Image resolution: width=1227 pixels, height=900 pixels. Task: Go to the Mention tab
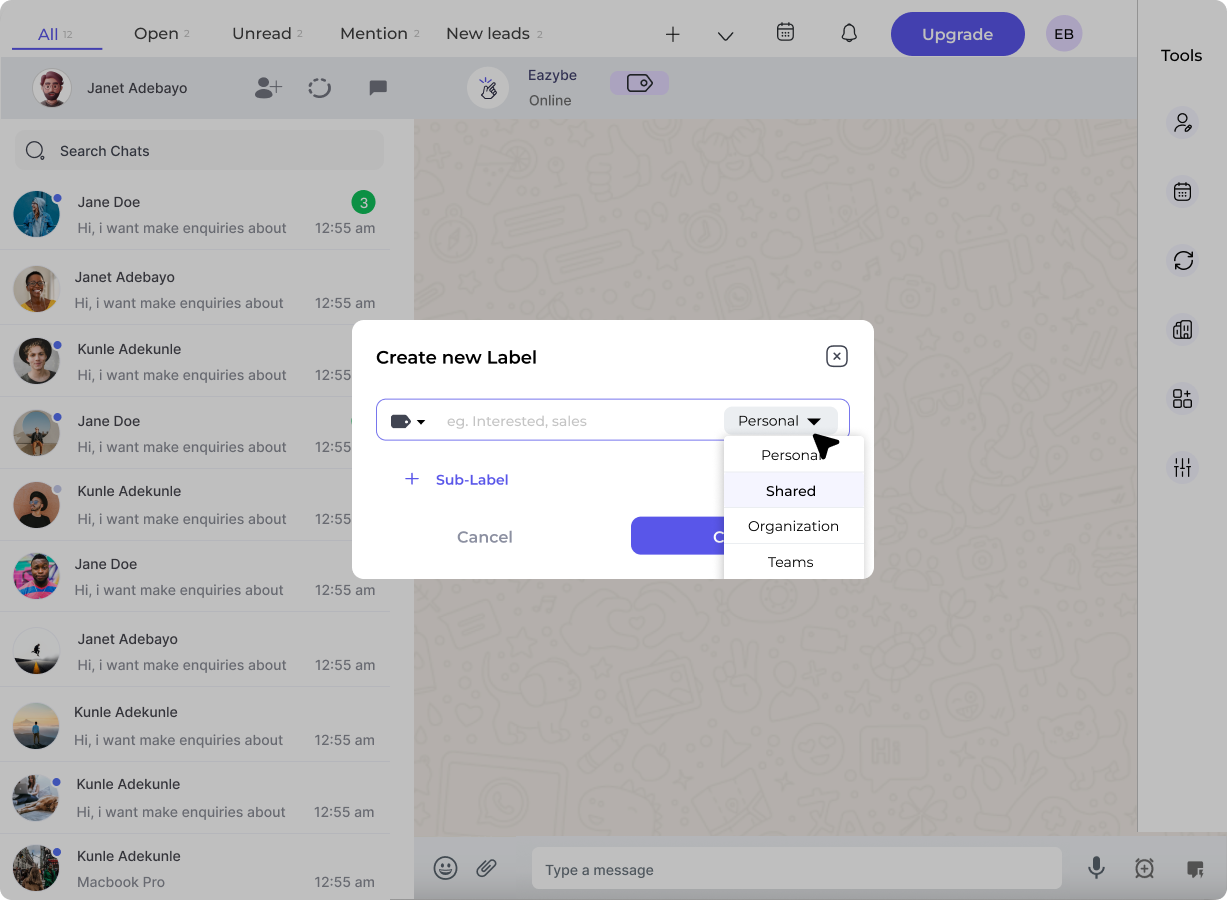(379, 34)
